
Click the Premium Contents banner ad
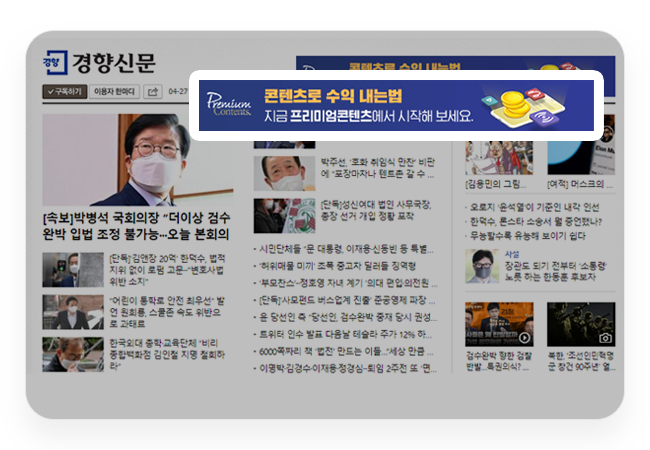point(396,105)
